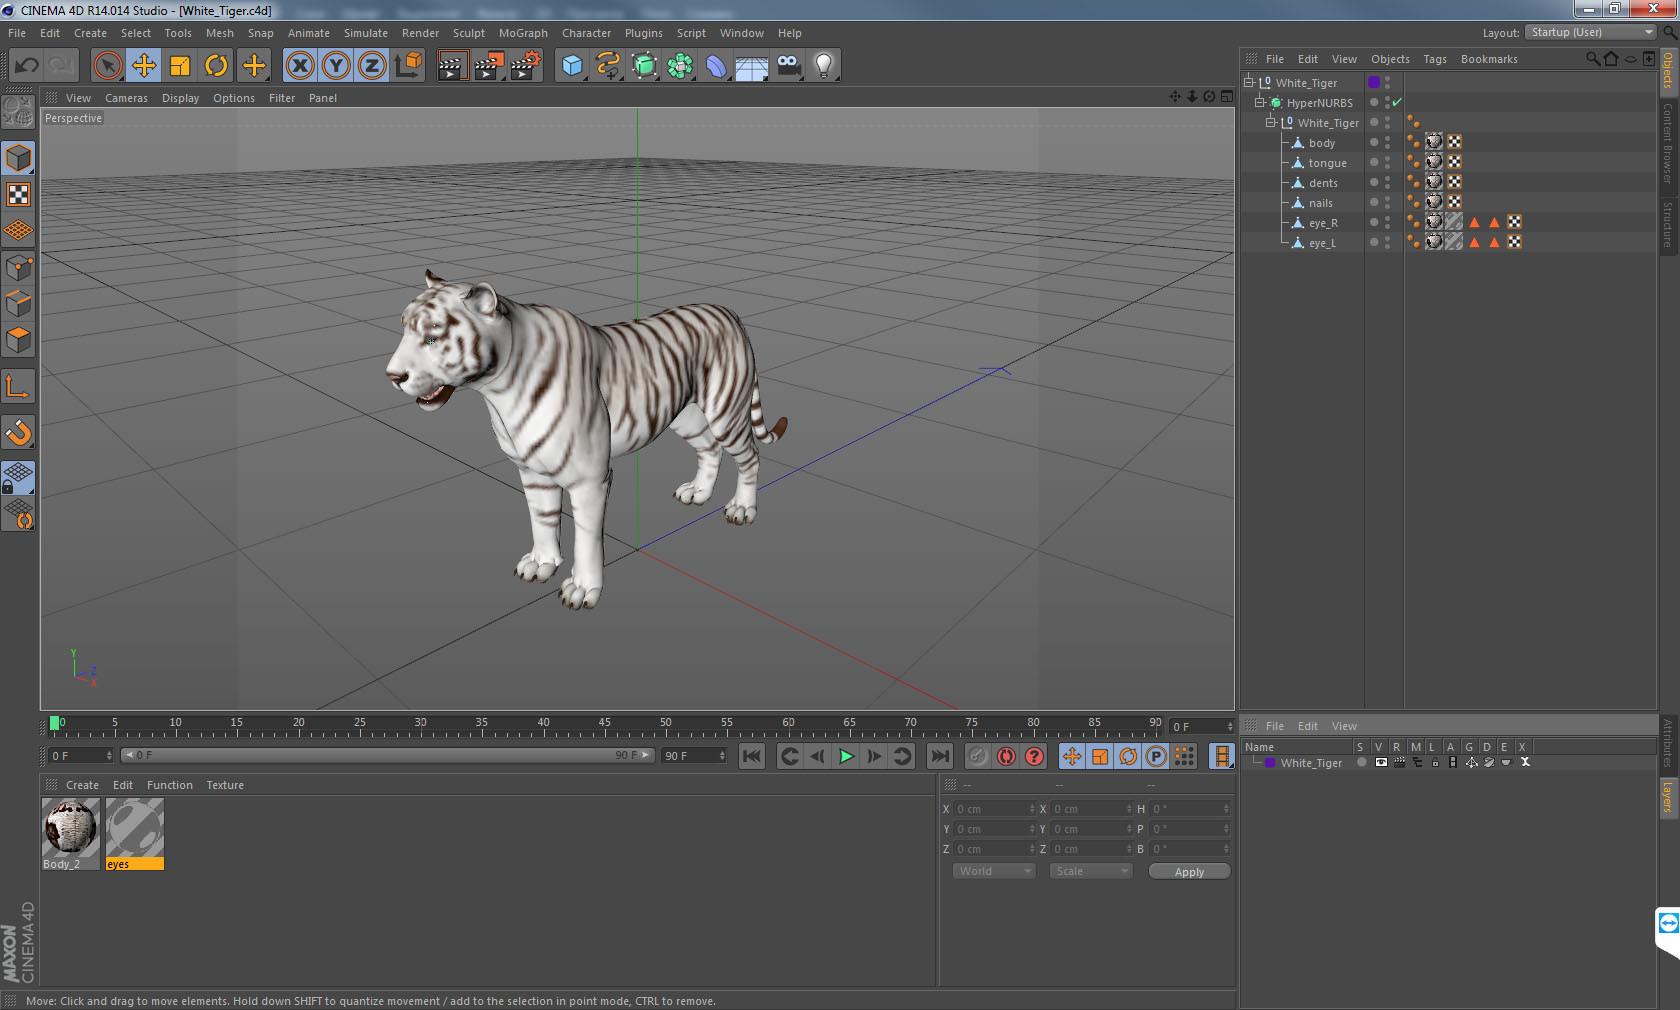Open the spline tools icon
Image resolution: width=1680 pixels, height=1010 pixels.
pyautogui.click(x=608, y=66)
